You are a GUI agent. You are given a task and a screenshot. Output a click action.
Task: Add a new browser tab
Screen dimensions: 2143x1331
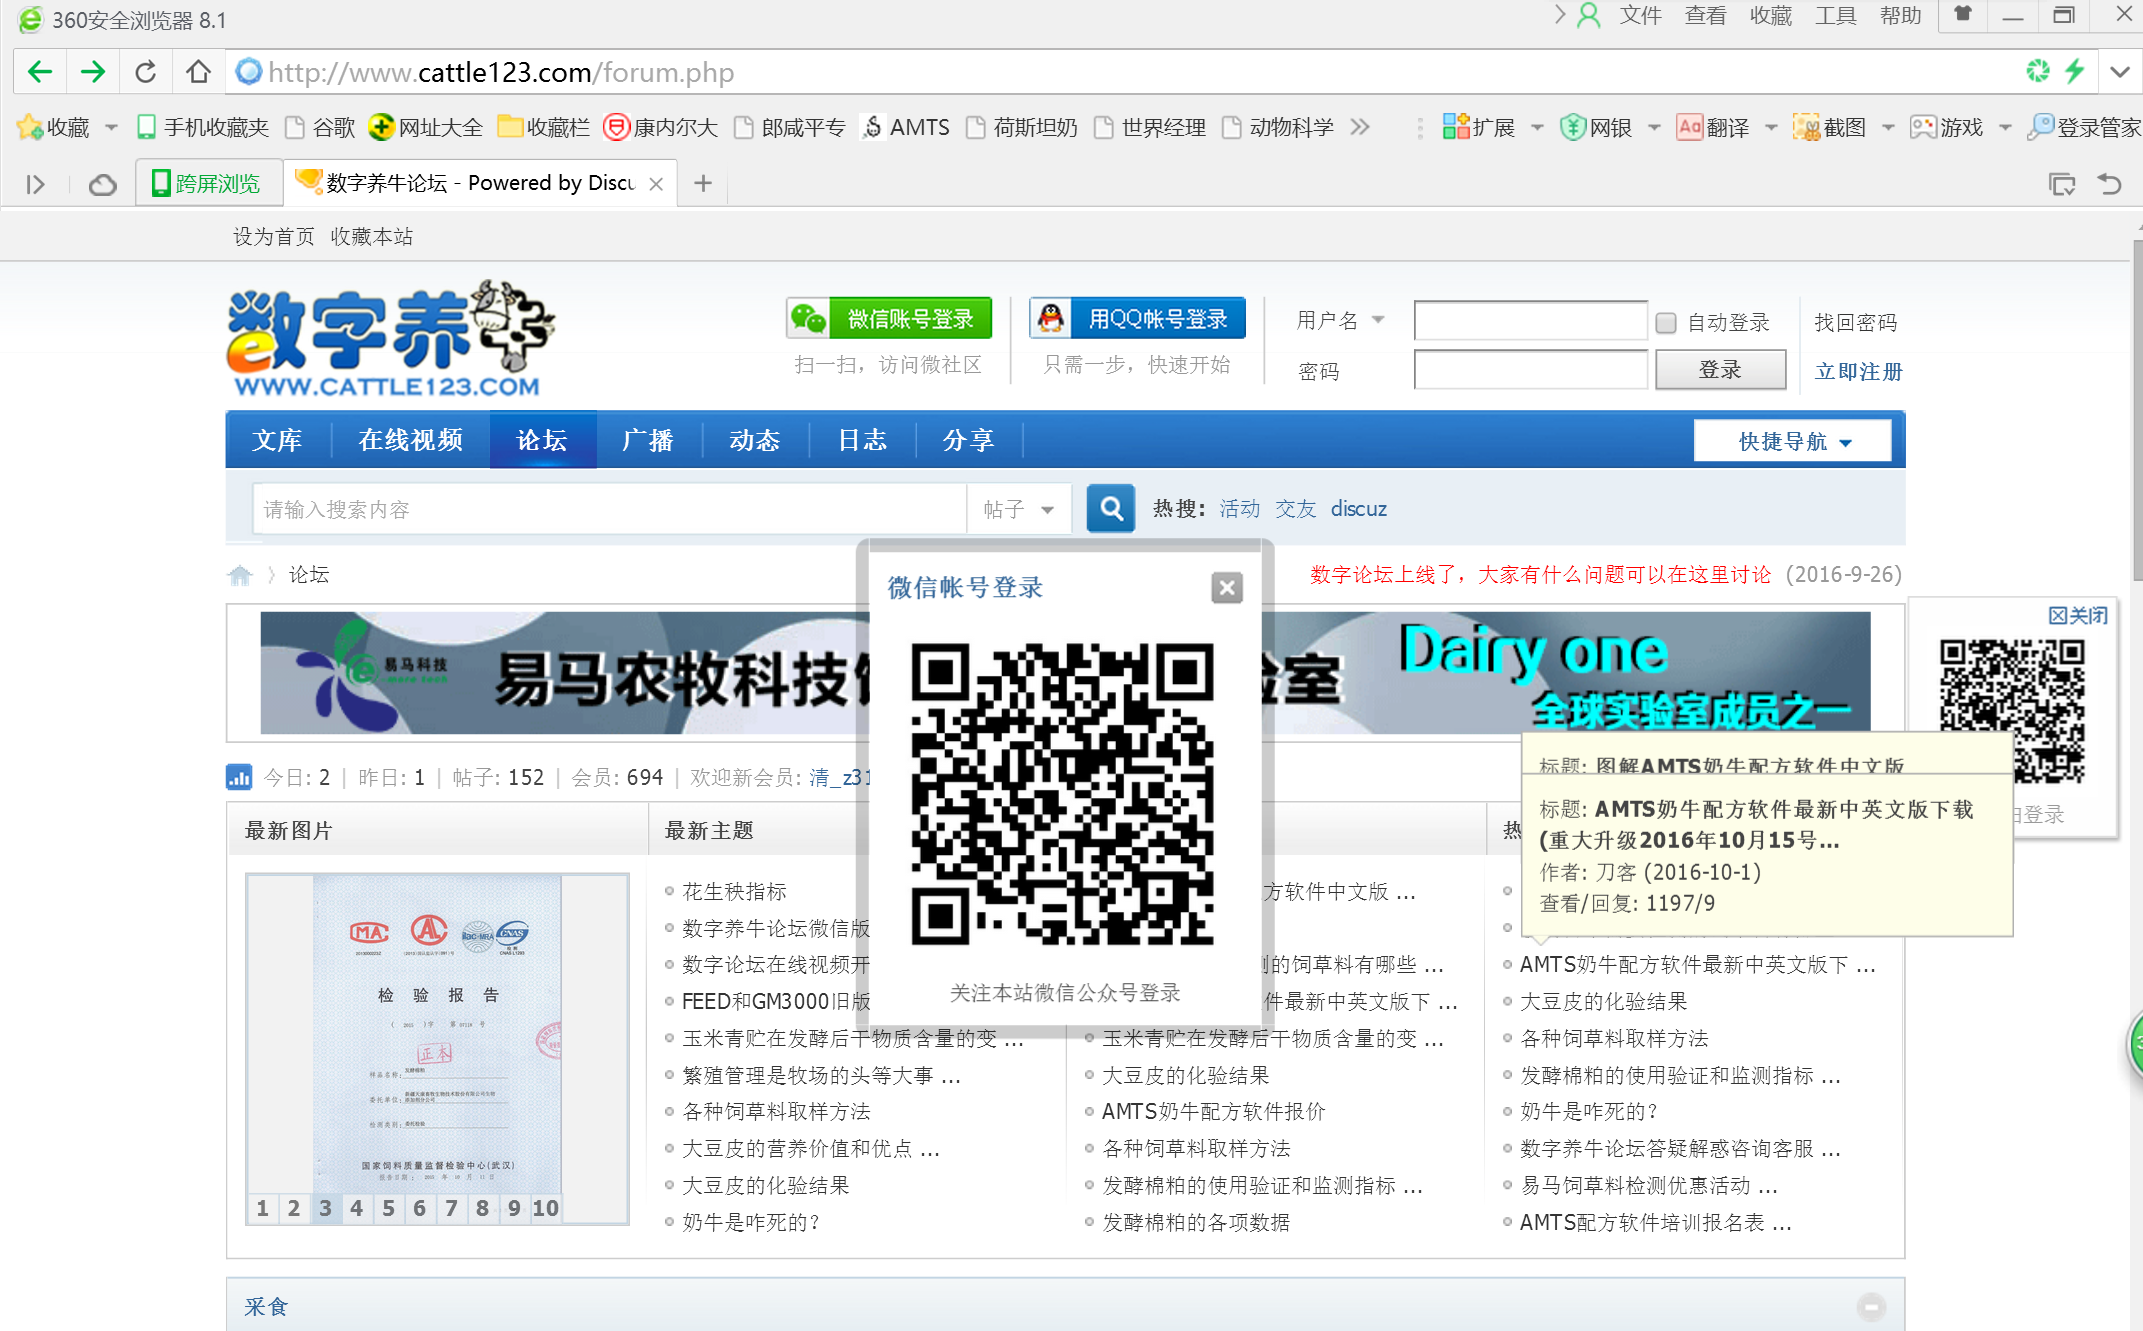[703, 183]
